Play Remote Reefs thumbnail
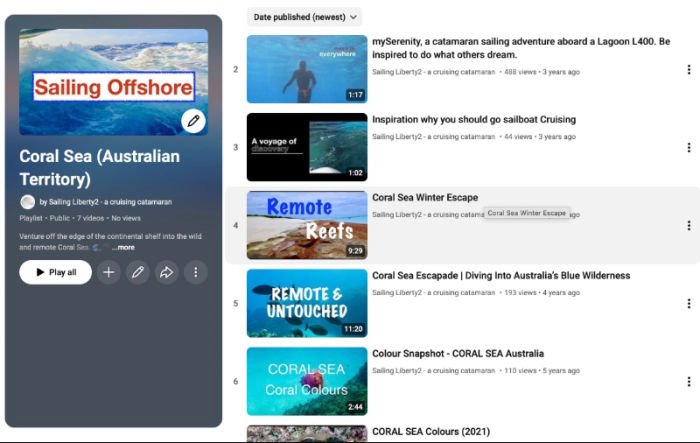Viewport: 700px width, 443px height. 307,226
